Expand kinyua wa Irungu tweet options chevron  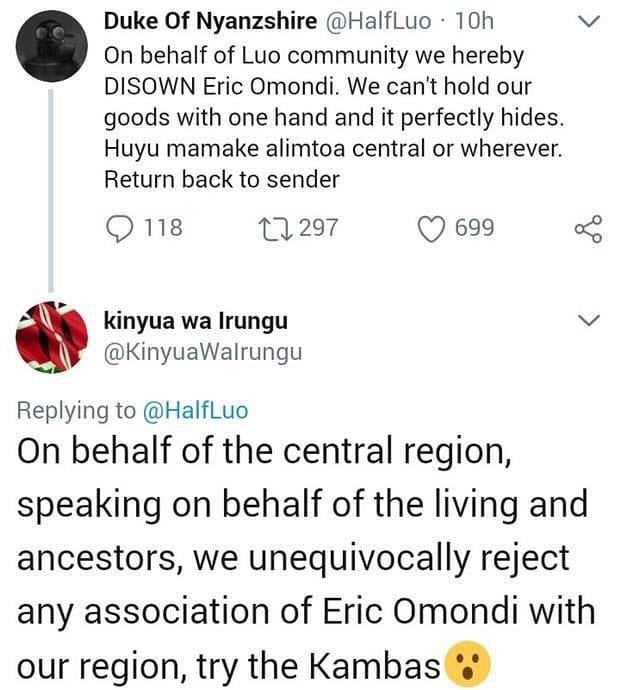pos(588,320)
